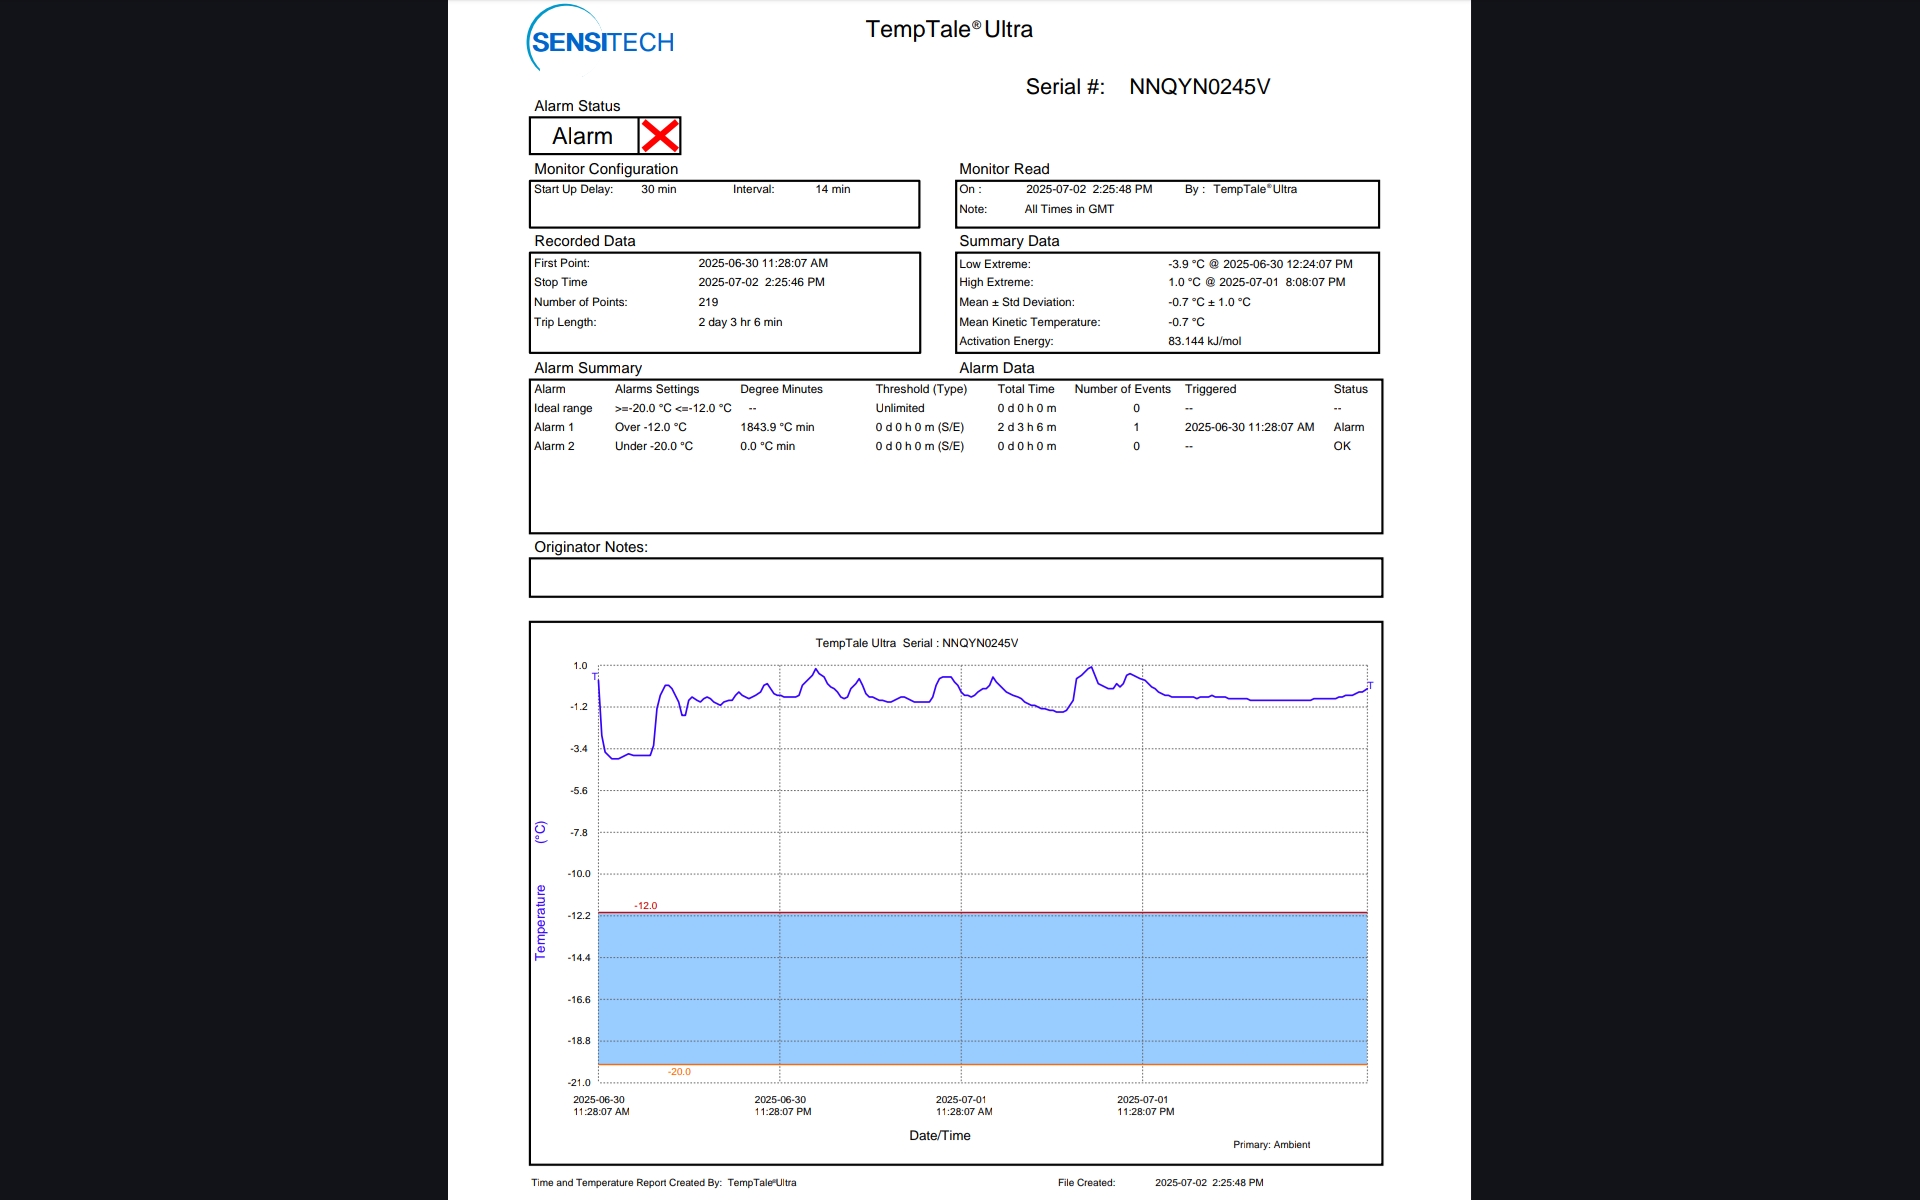Click the Primary: Ambient legend text
The height and width of the screenshot is (1200, 1920).
[x=1271, y=1145]
